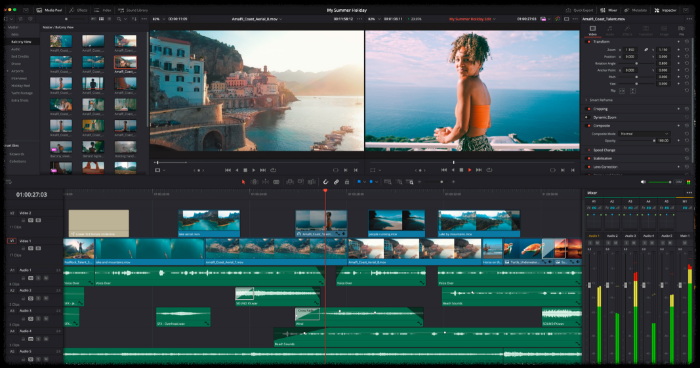
Task: Toggle the Lens Correction enable switch
Action: (x=588, y=167)
